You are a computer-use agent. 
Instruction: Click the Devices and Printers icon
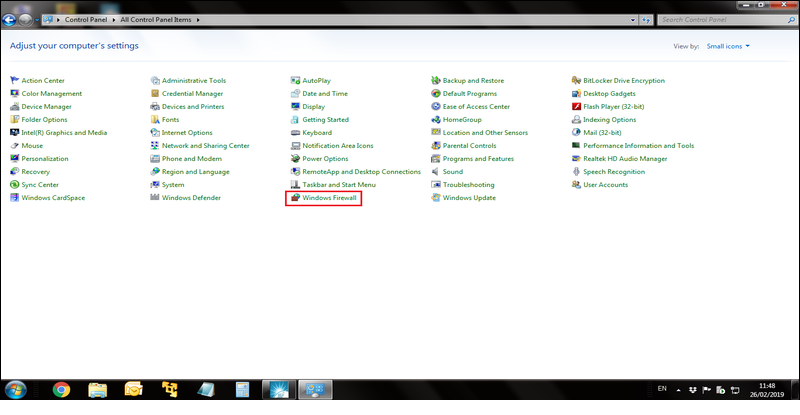[x=155, y=106]
